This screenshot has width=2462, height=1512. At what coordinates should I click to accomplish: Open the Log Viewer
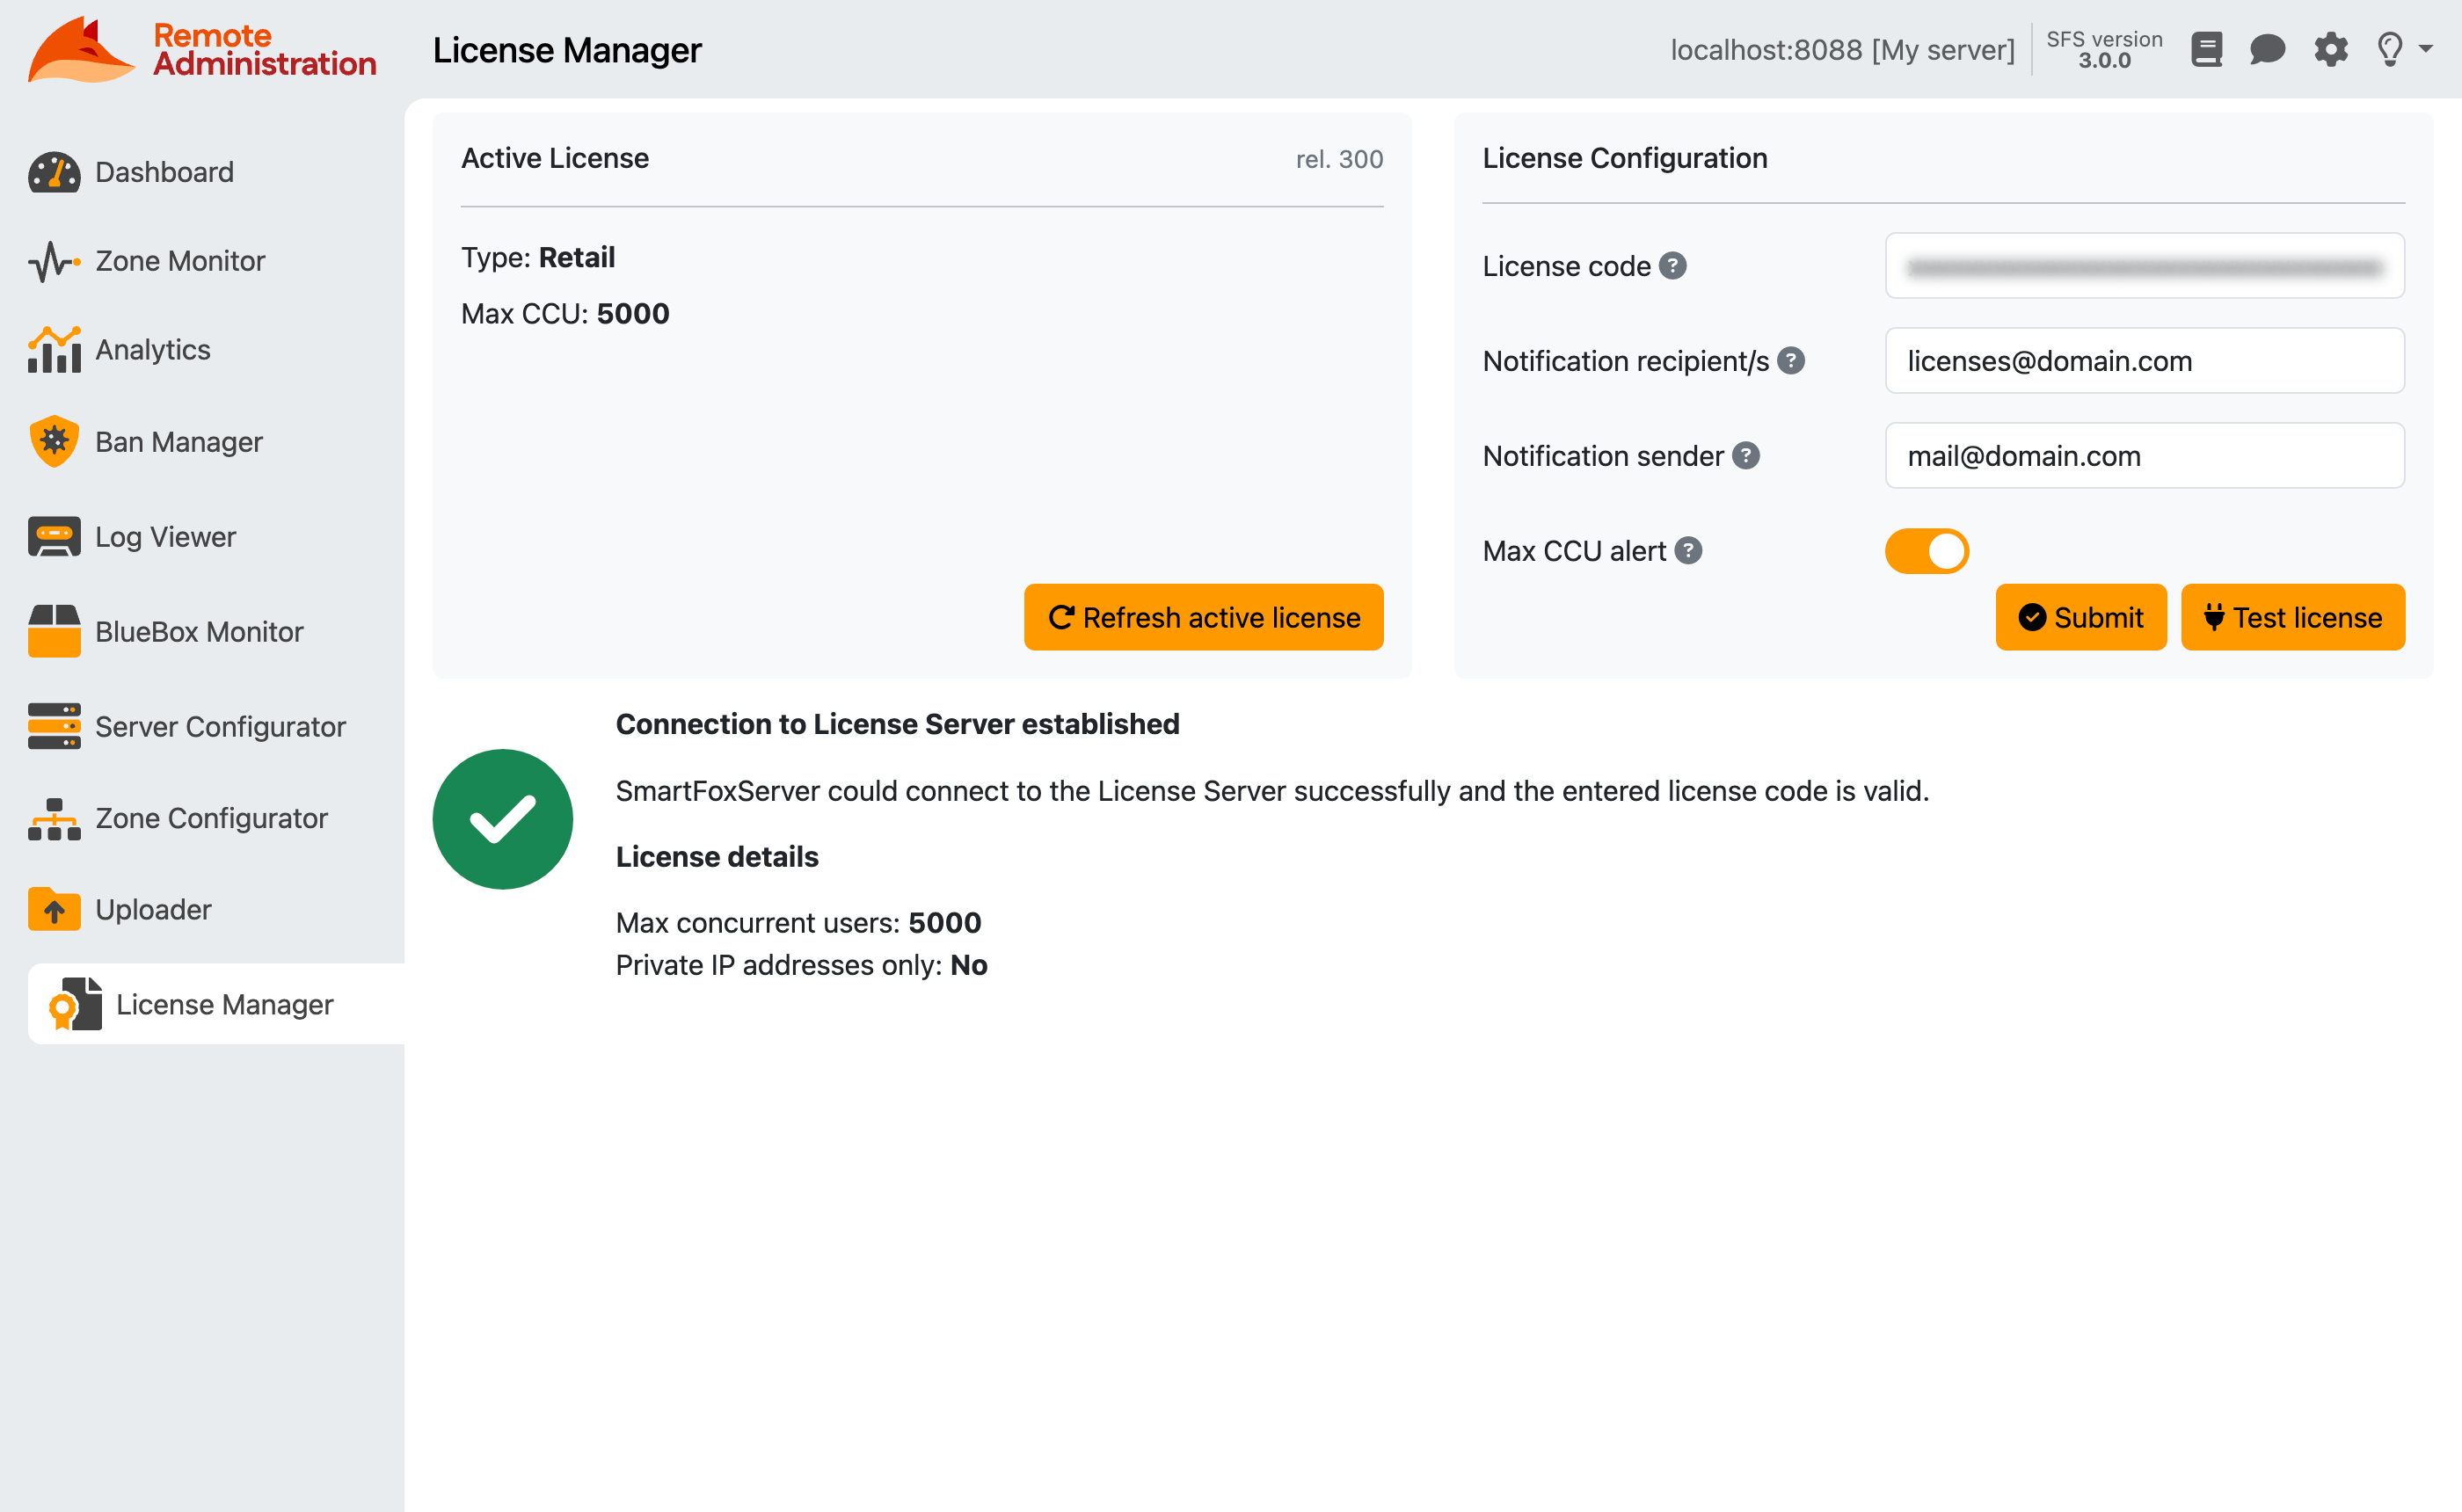click(x=165, y=536)
